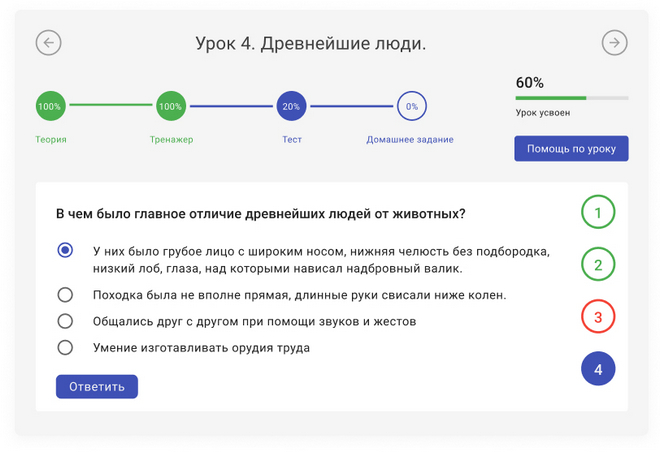Viewport: 660px width, 452px height.
Task: Choose answer about звуков и жестов
Action: pyautogui.click(x=65, y=321)
